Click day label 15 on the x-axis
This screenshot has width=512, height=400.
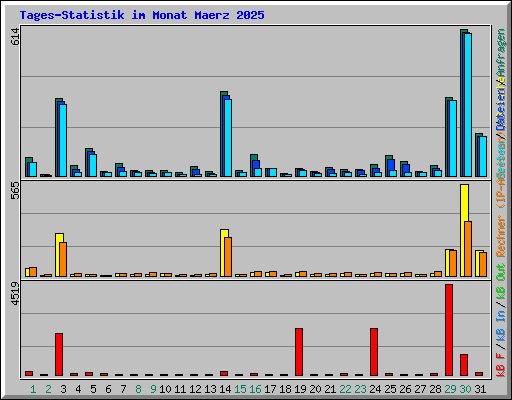pos(240,389)
